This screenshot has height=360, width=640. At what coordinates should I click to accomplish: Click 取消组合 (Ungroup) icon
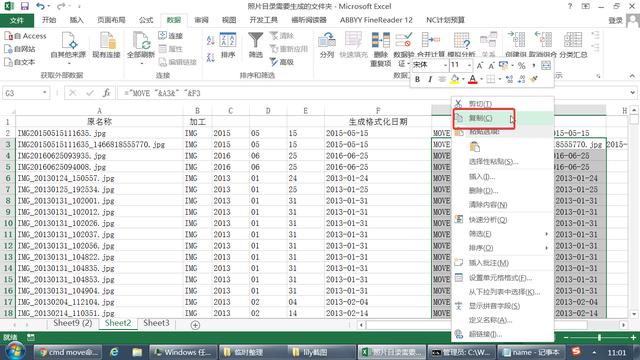[543, 45]
